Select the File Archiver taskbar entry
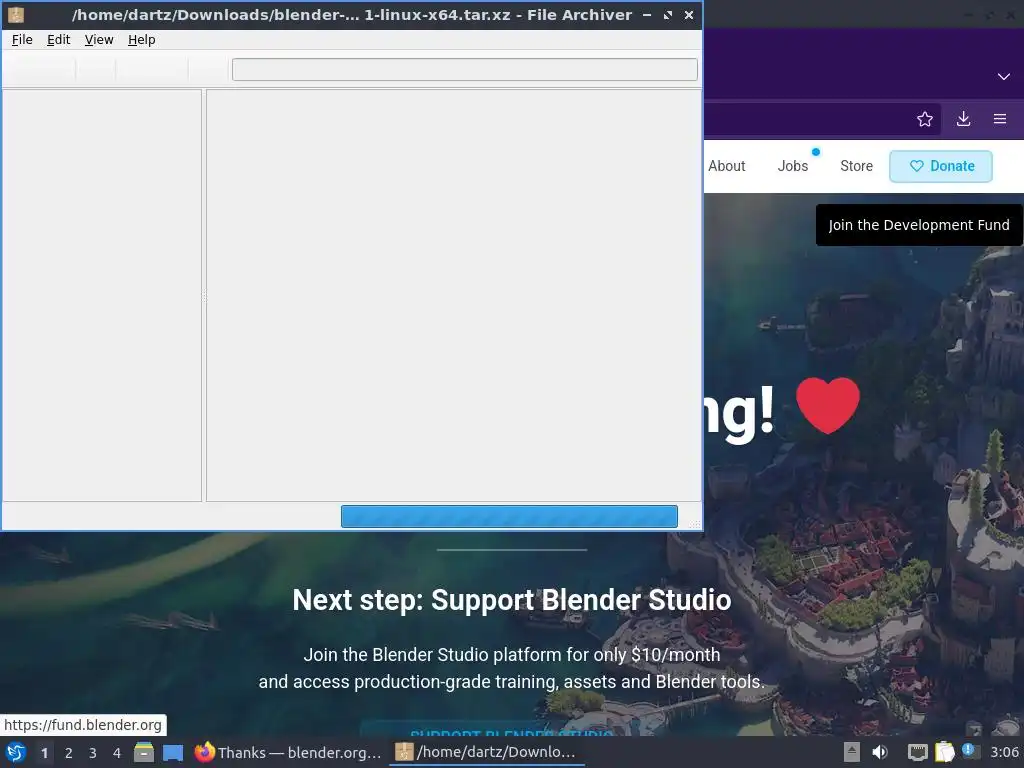1024x768 pixels. pyautogui.click(x=487, y=752)
